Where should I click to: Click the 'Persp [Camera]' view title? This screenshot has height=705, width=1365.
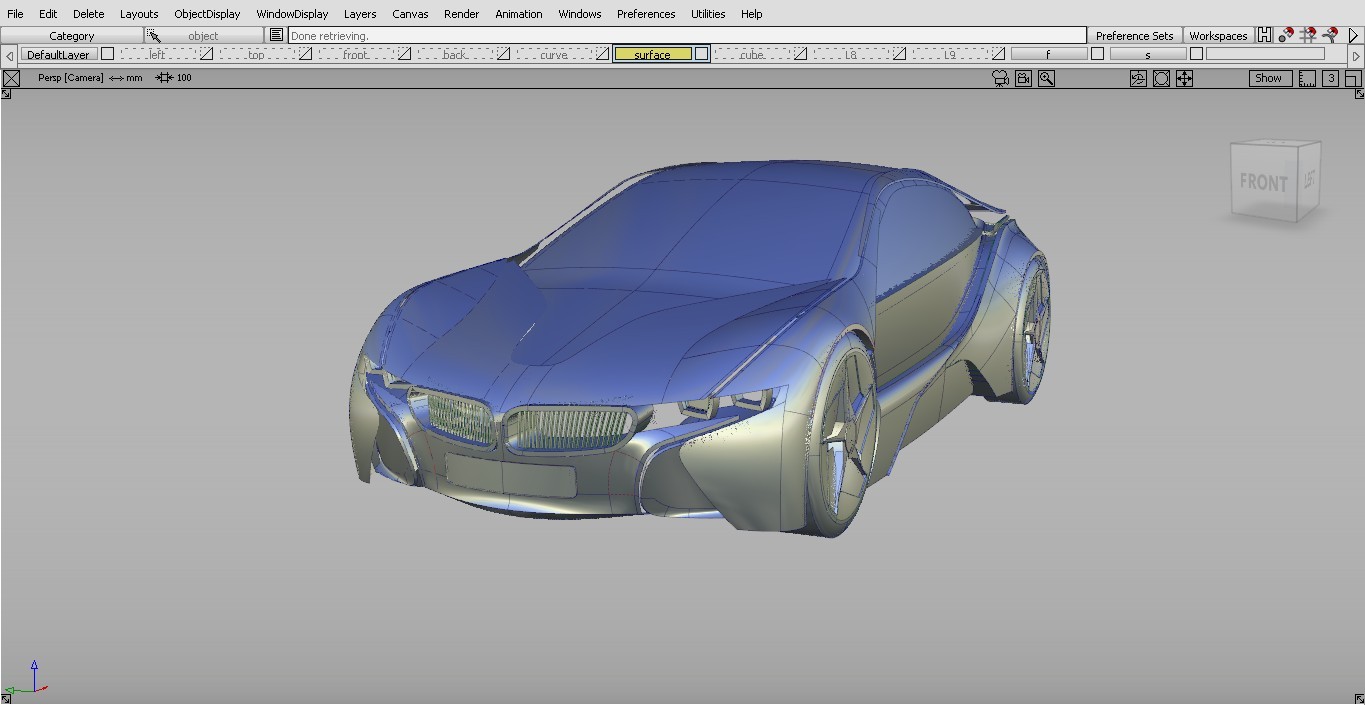click(x=70, y=77)
